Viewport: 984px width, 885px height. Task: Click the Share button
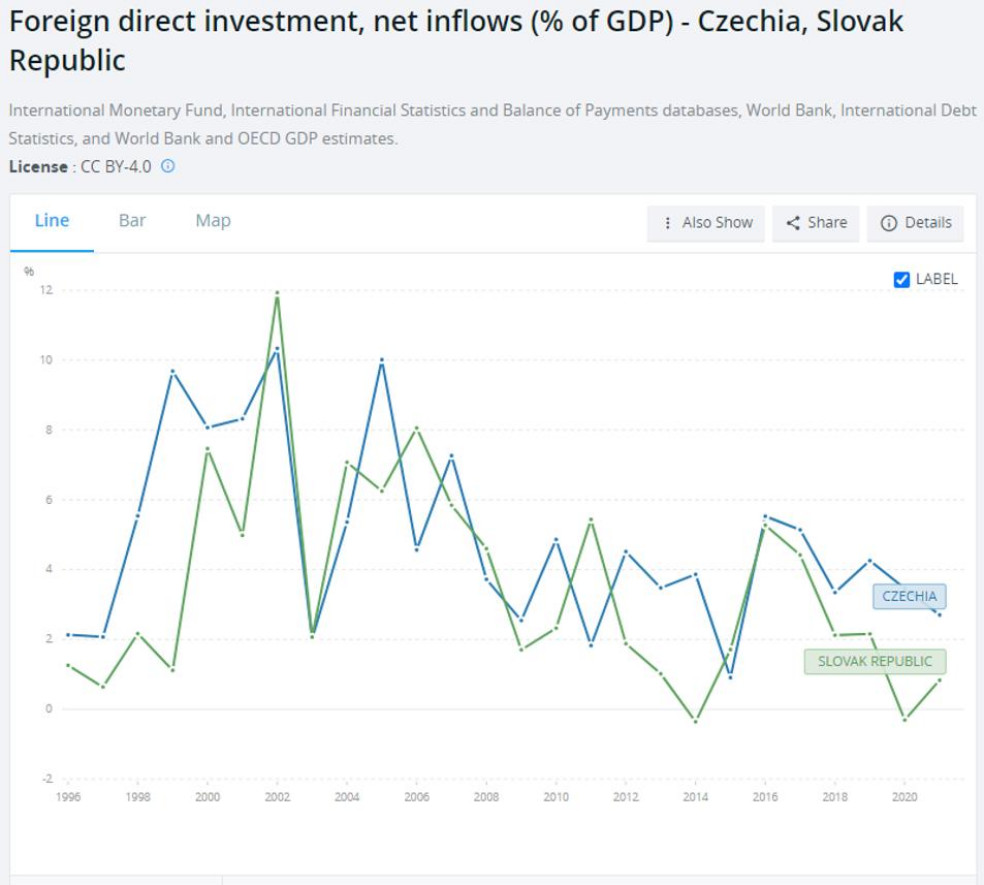pos(816,223)
